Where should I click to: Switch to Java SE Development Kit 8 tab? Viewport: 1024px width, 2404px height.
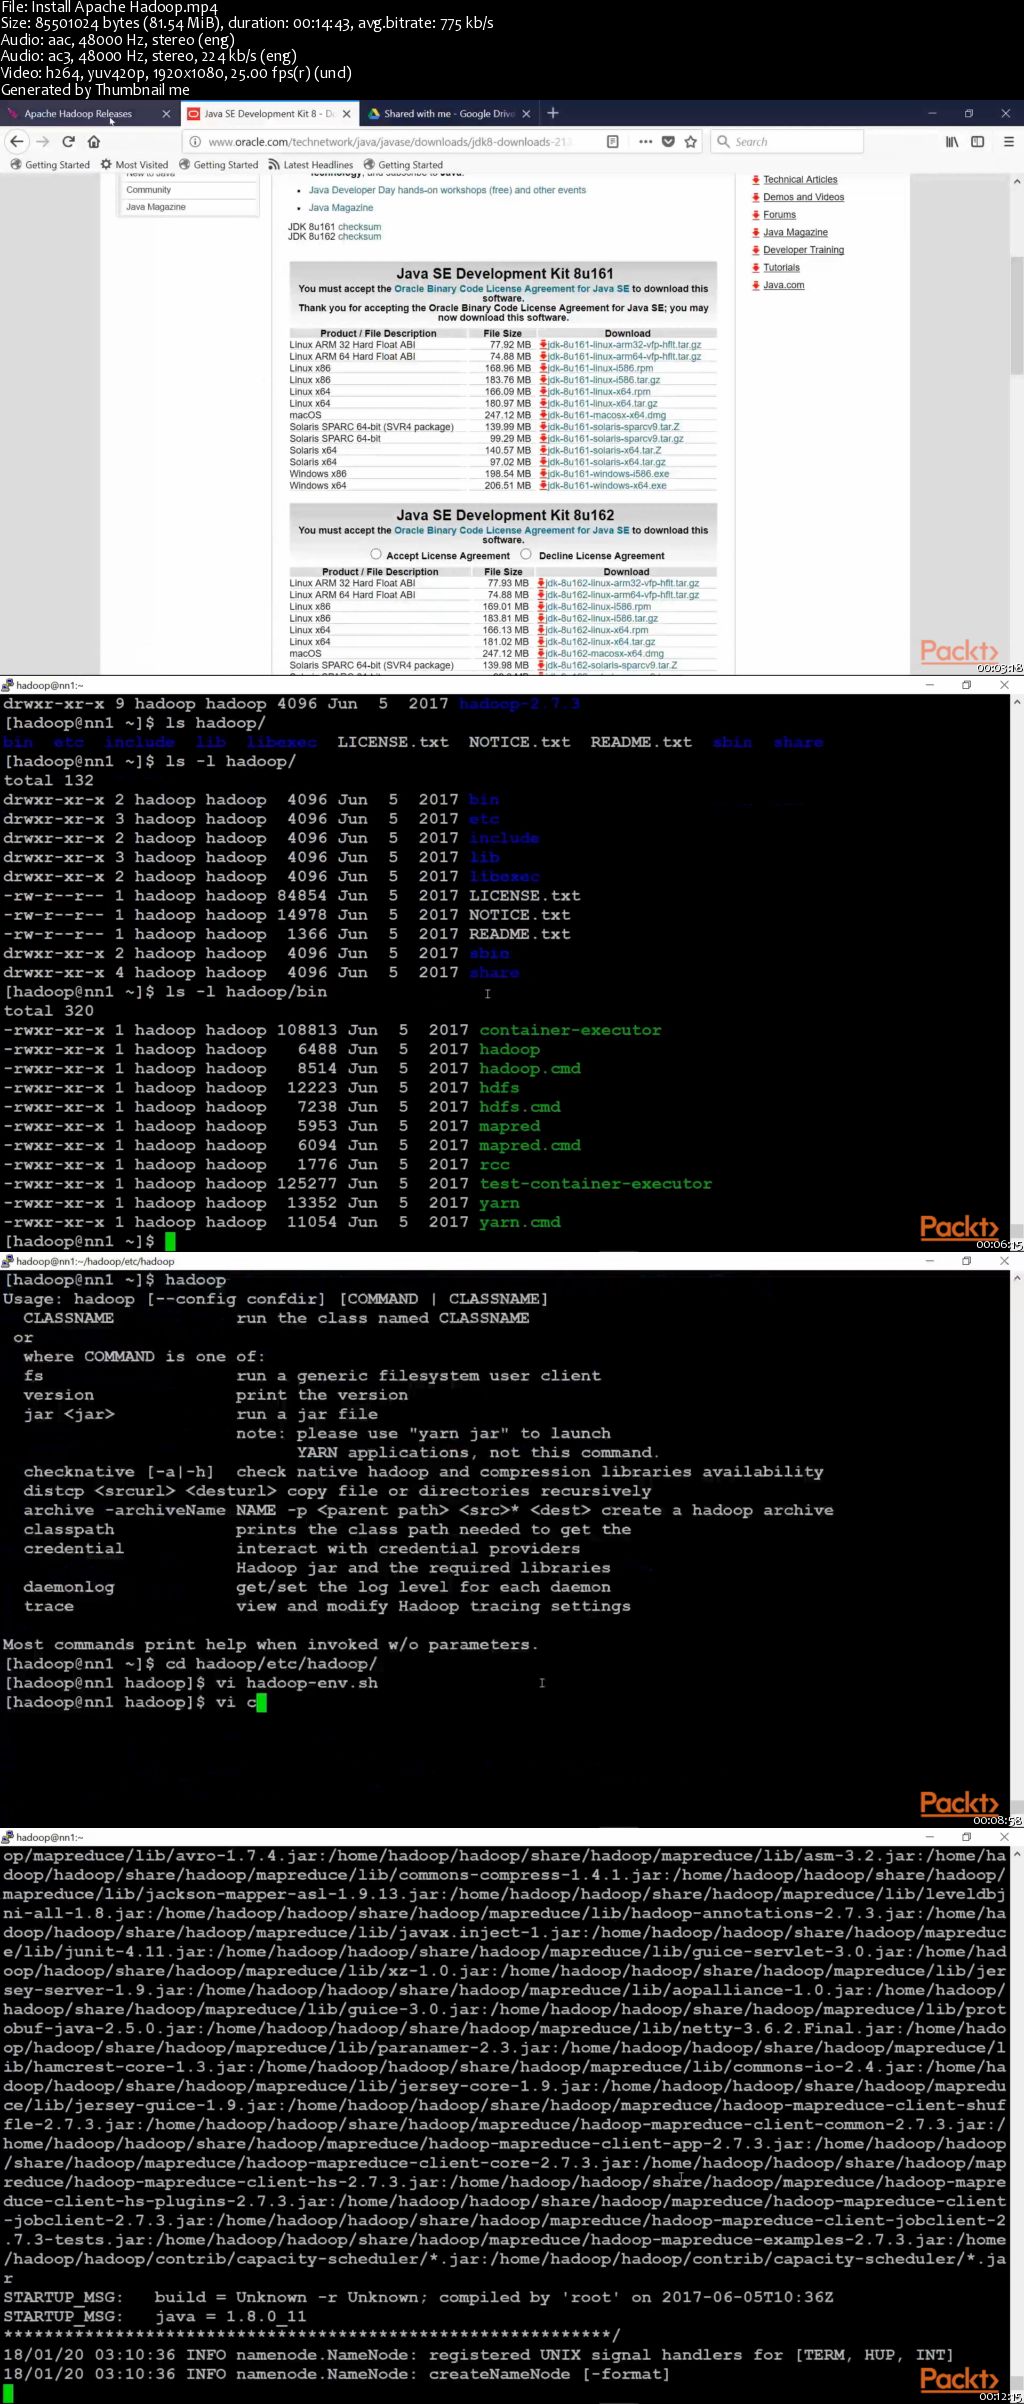point(270,114)
